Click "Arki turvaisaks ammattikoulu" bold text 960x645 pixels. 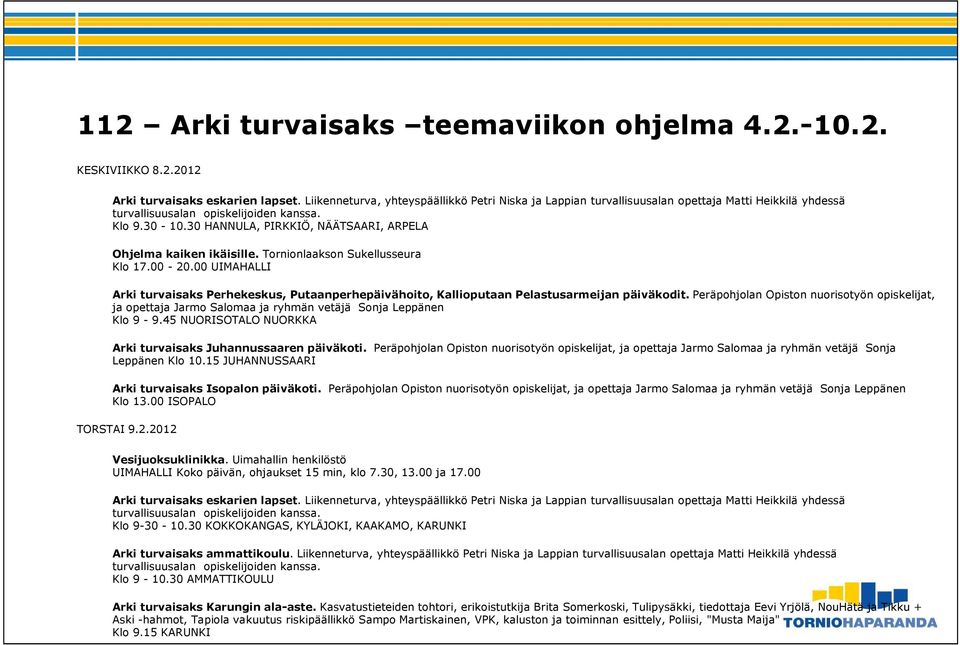point(201,554)
